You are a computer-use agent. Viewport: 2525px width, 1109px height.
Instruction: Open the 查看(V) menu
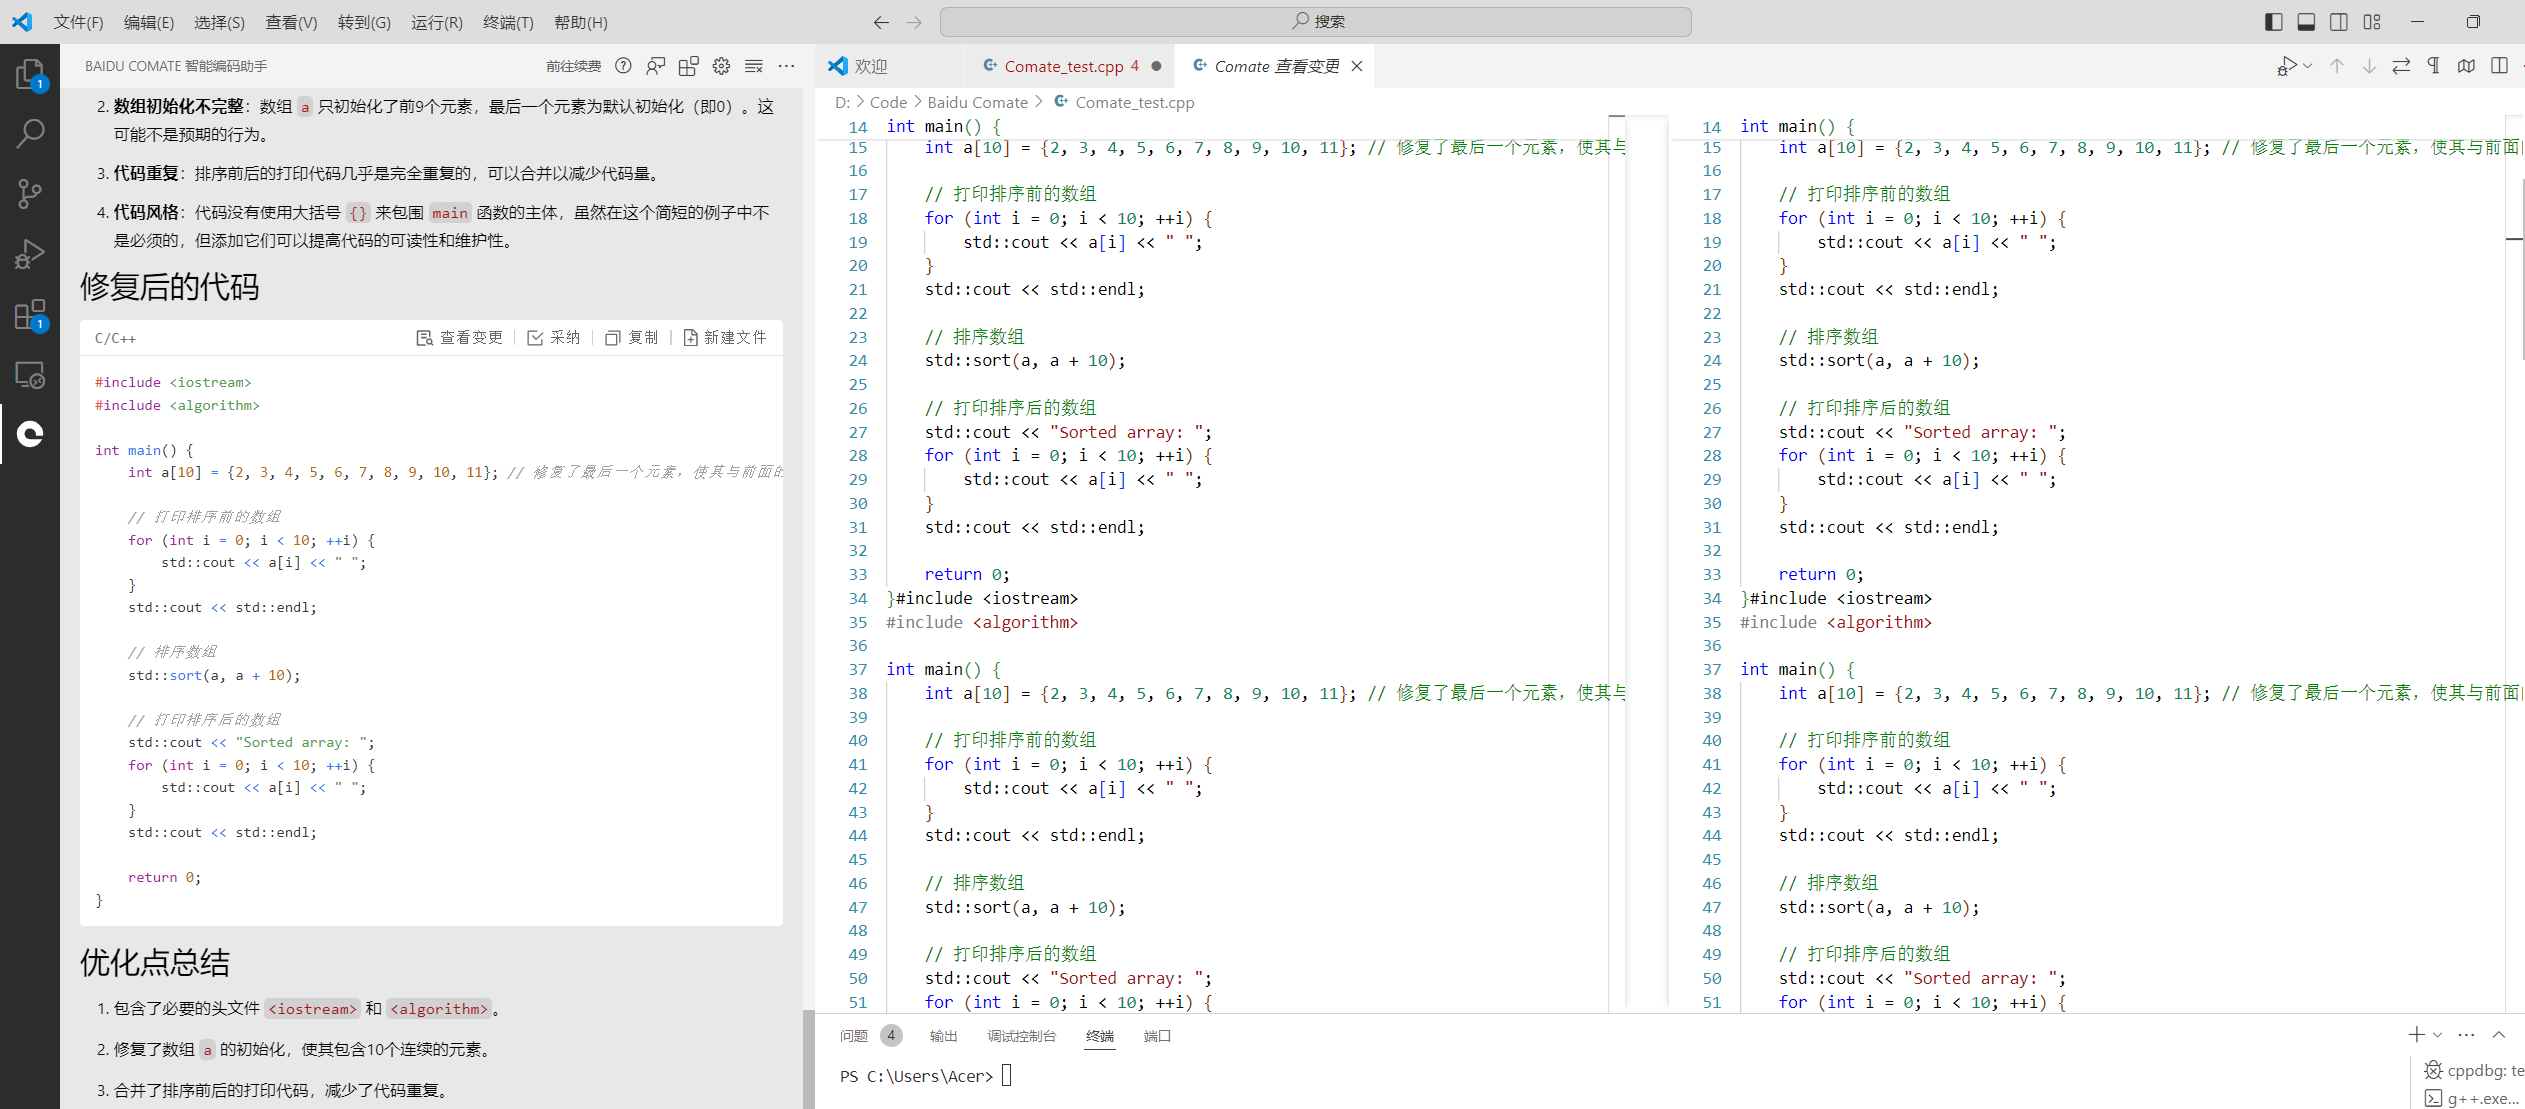tap(291, 22)
